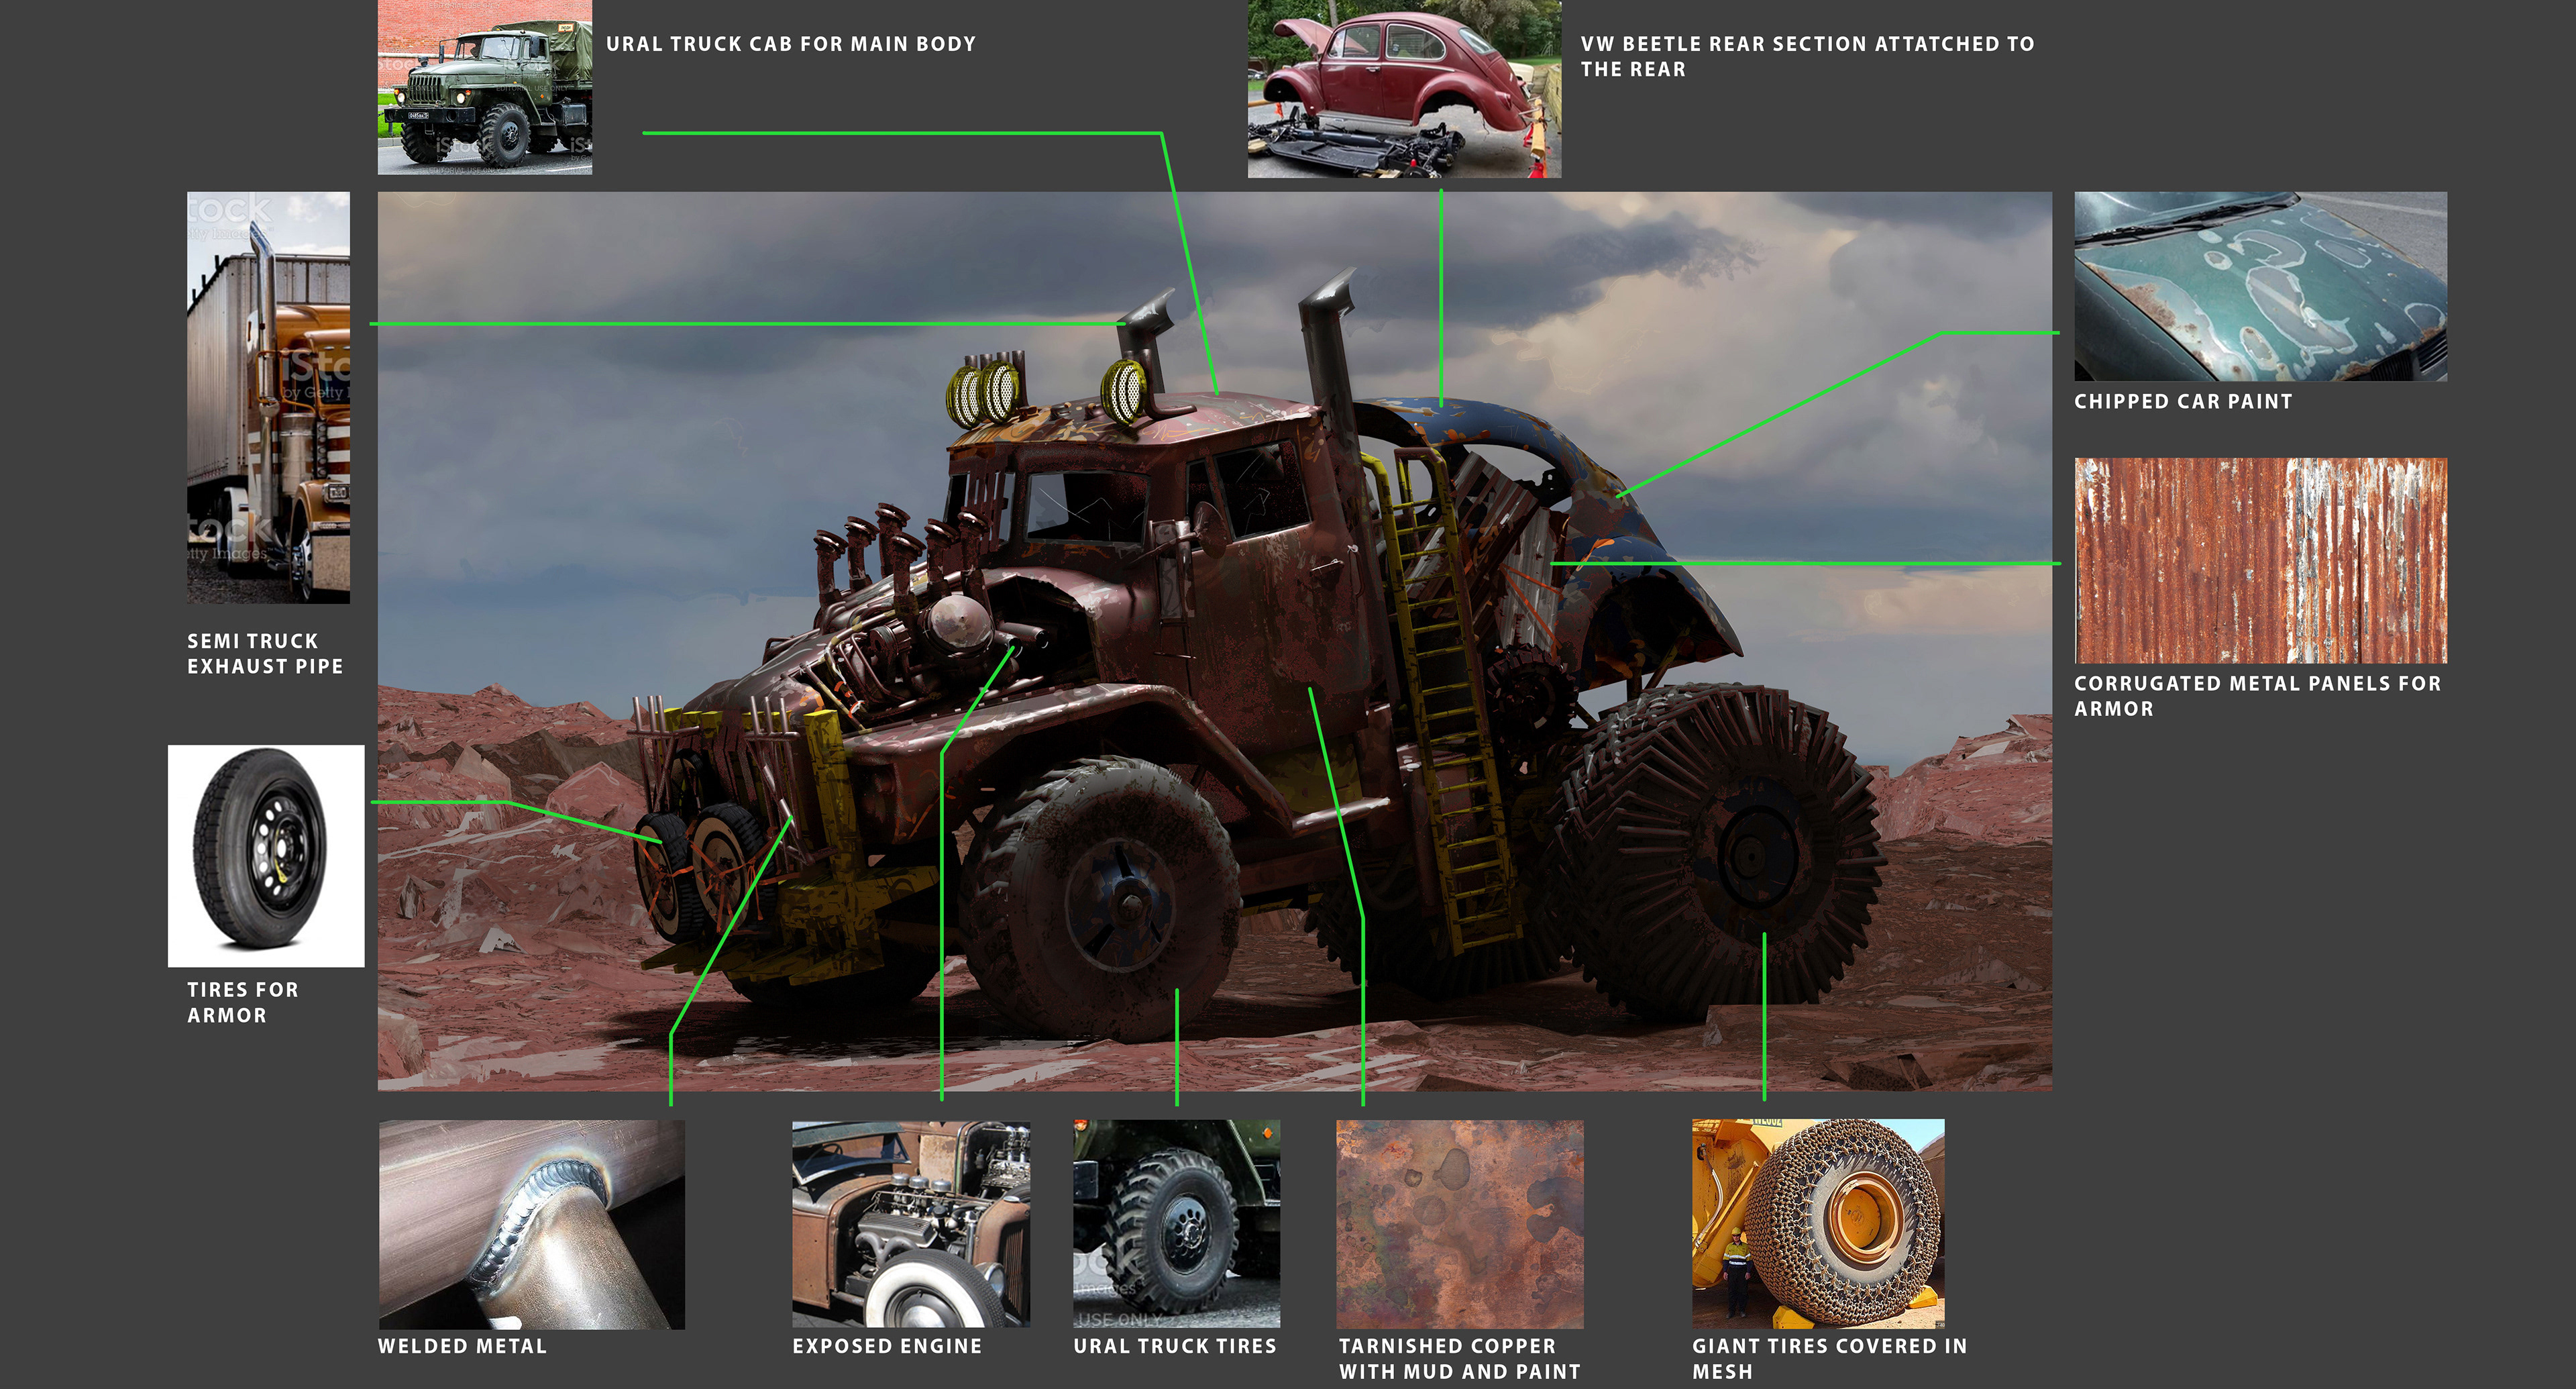Select the semi truck exhaust pipe image
Image resolution: width=2576 pixels, height=1389 pixels.
pyautogui.click(x=268, y=397)
